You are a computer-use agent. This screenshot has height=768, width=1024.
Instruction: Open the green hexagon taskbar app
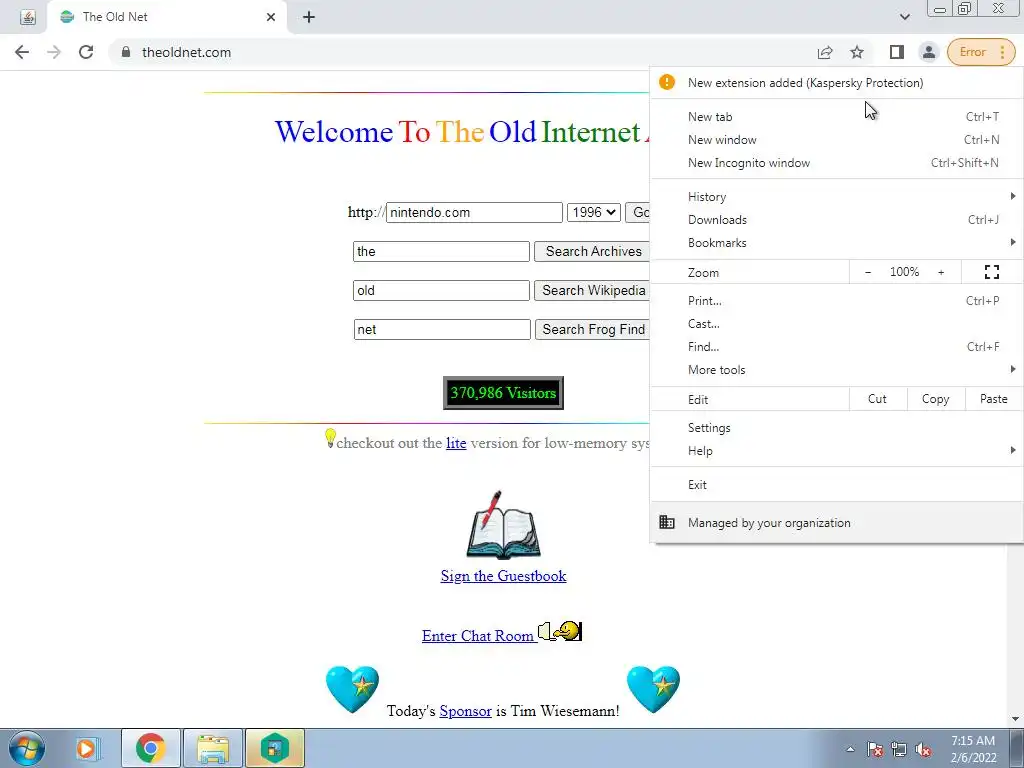point(275,748)
